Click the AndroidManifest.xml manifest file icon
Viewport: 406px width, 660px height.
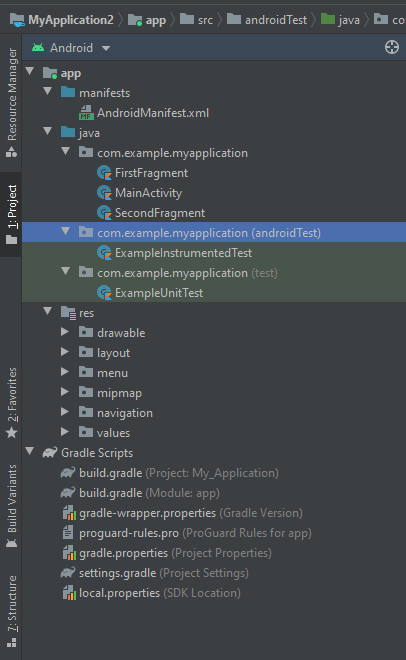(86, 113)
